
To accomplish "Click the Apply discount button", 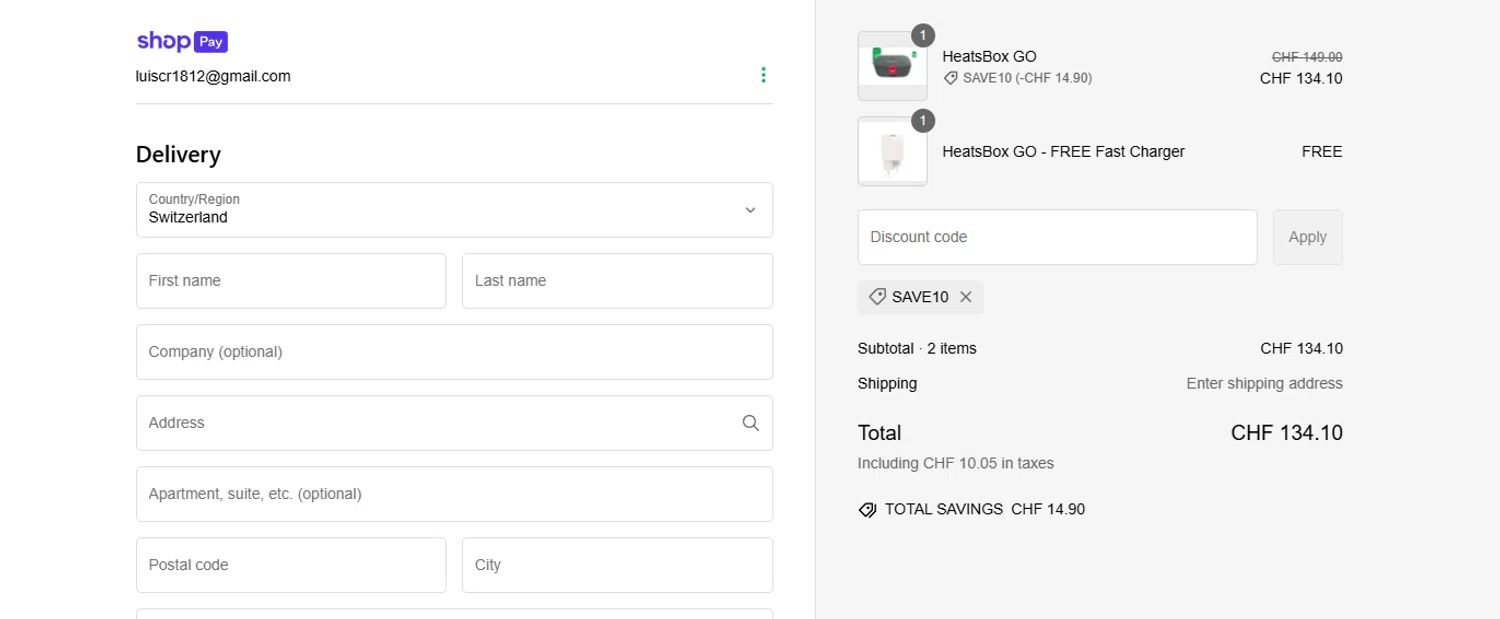I will coord(1307,237).
